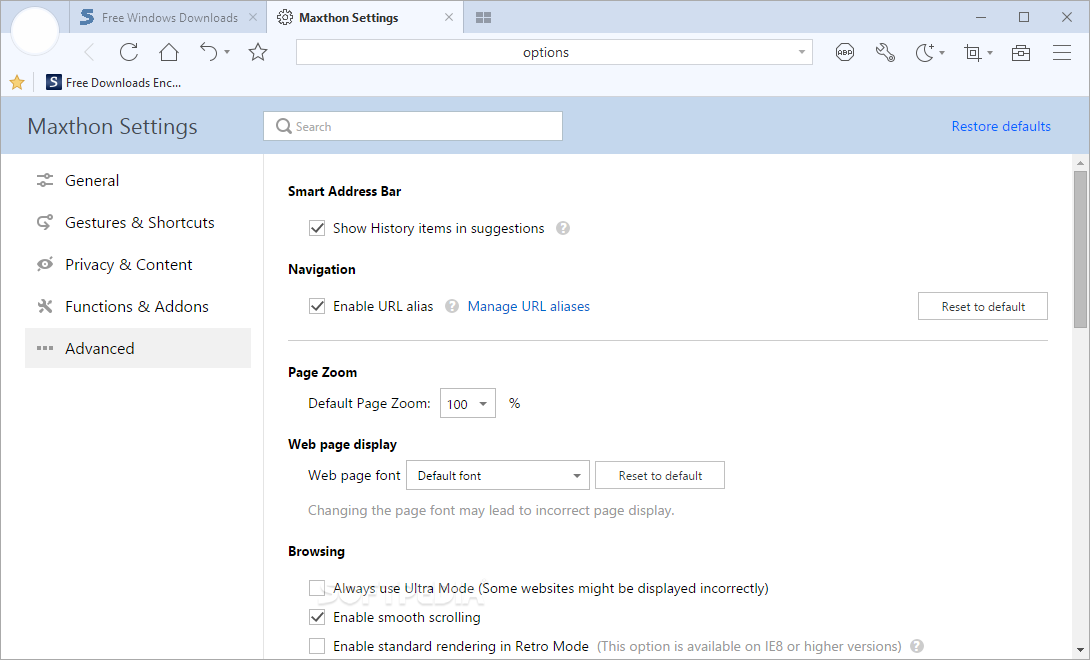Close the Maxthon Settings tab
The image size is (1090, 660).
[x=449, y=17]
